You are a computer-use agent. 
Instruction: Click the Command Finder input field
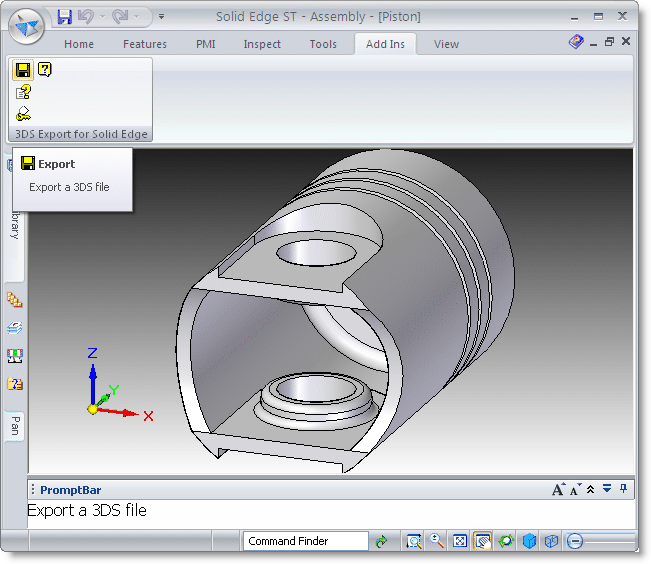point(306,541)
